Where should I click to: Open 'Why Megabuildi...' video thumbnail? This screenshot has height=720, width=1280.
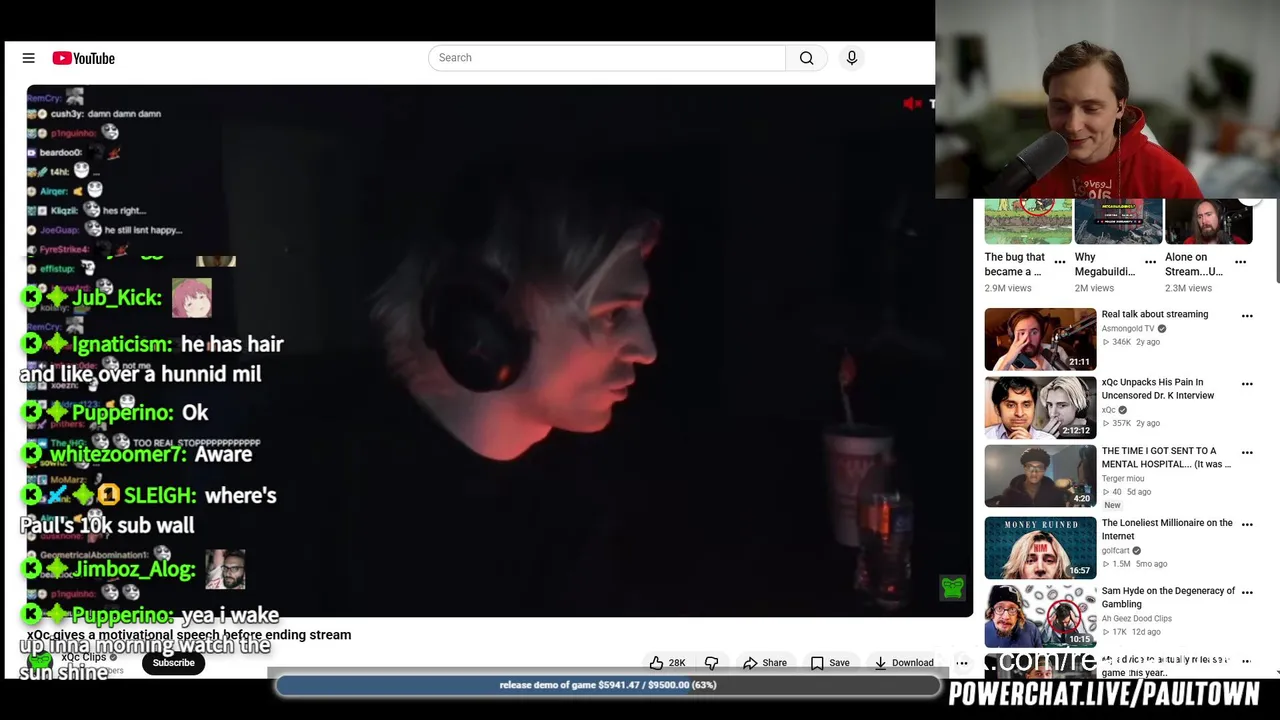click(x=1118, y=221)
